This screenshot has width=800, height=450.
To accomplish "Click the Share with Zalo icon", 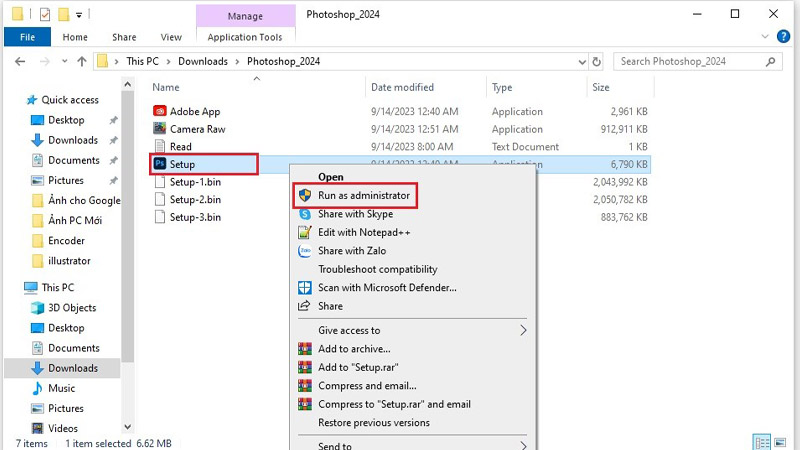I will click(305, 251).
